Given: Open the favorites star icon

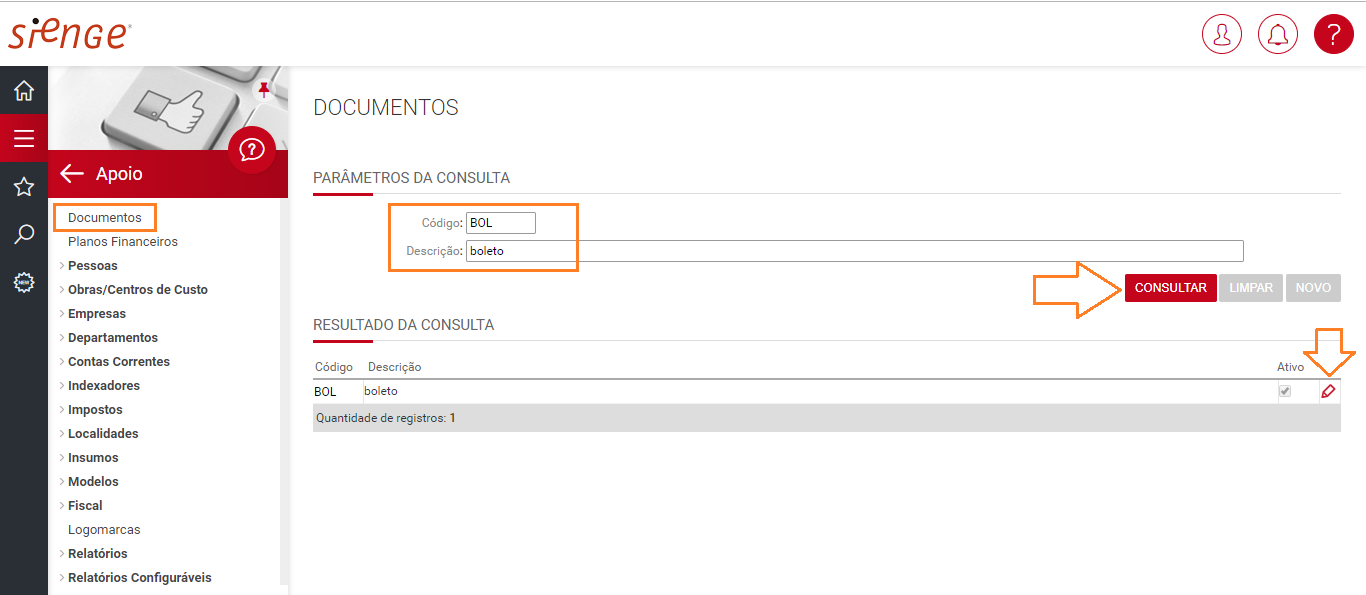Looking at the screenshot, I should point(24,186).
